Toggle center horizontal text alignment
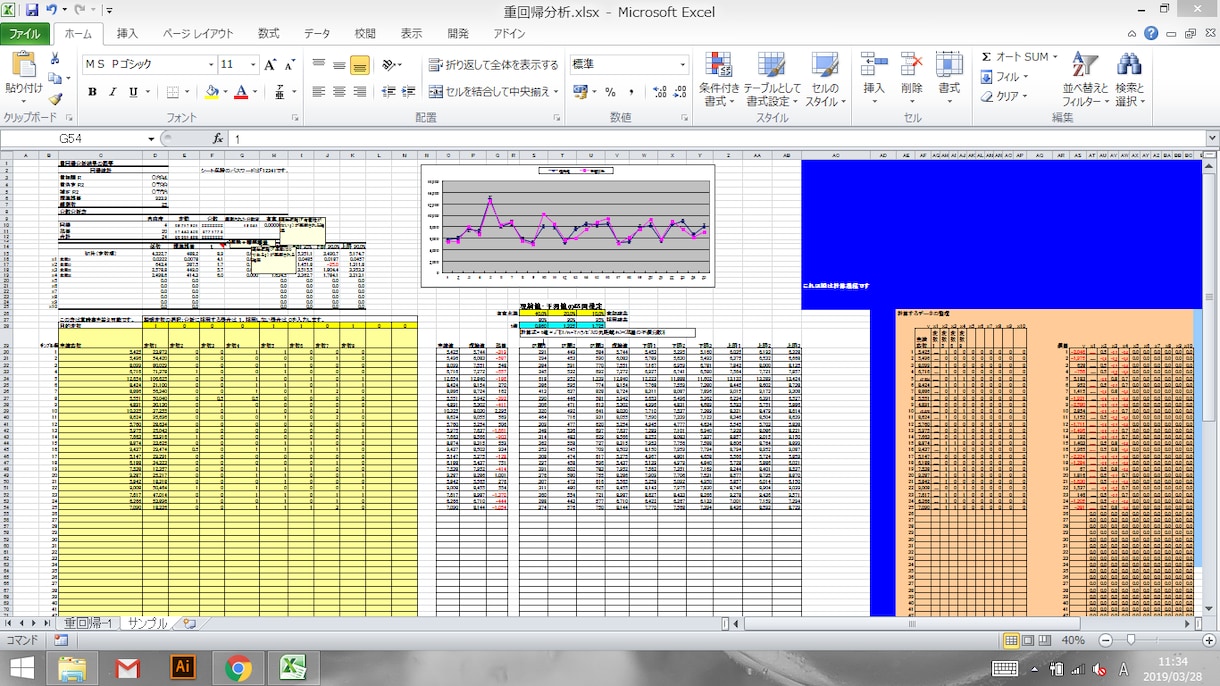 click(339, 92)
